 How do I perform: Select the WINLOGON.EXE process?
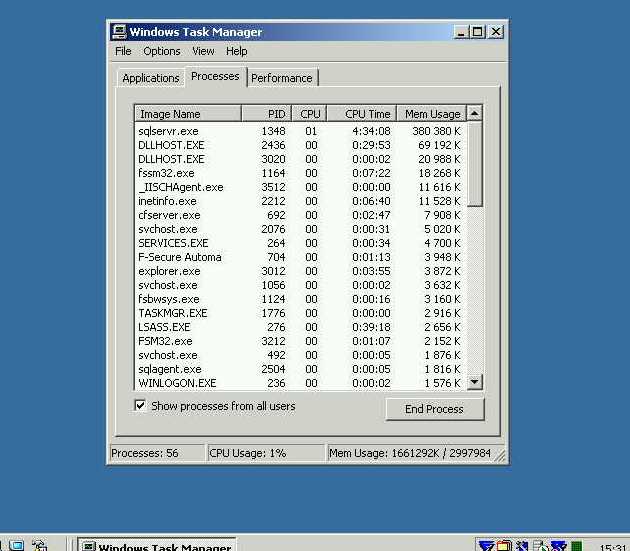click(300, 383)
